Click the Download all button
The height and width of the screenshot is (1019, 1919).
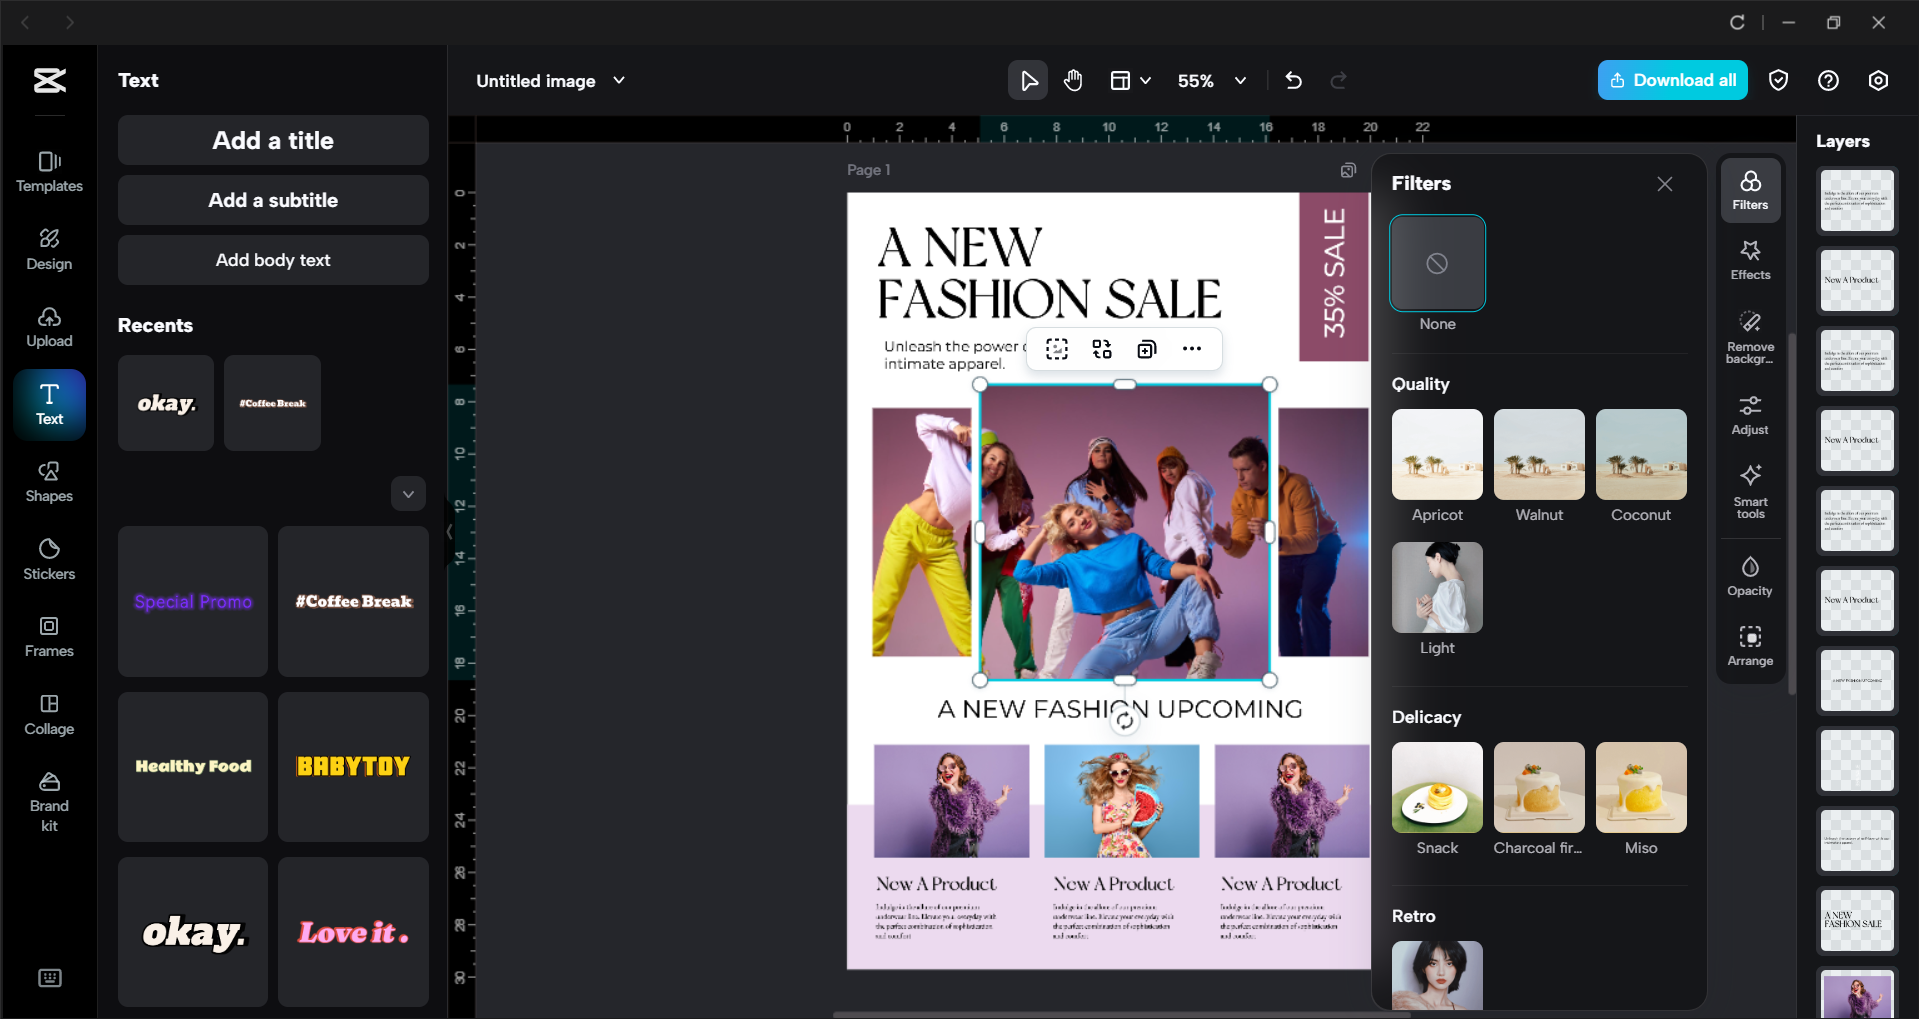(1672, 81)
